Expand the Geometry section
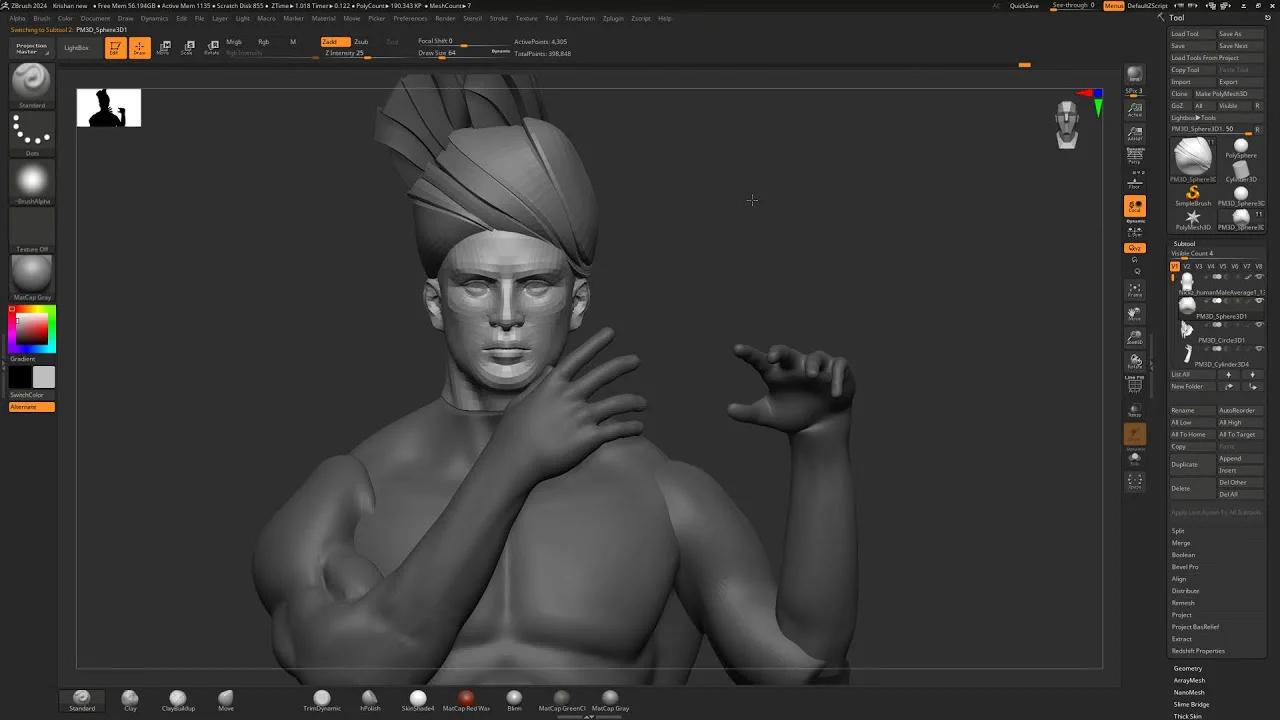The image size is (1280, 720). pos(1188,667)
